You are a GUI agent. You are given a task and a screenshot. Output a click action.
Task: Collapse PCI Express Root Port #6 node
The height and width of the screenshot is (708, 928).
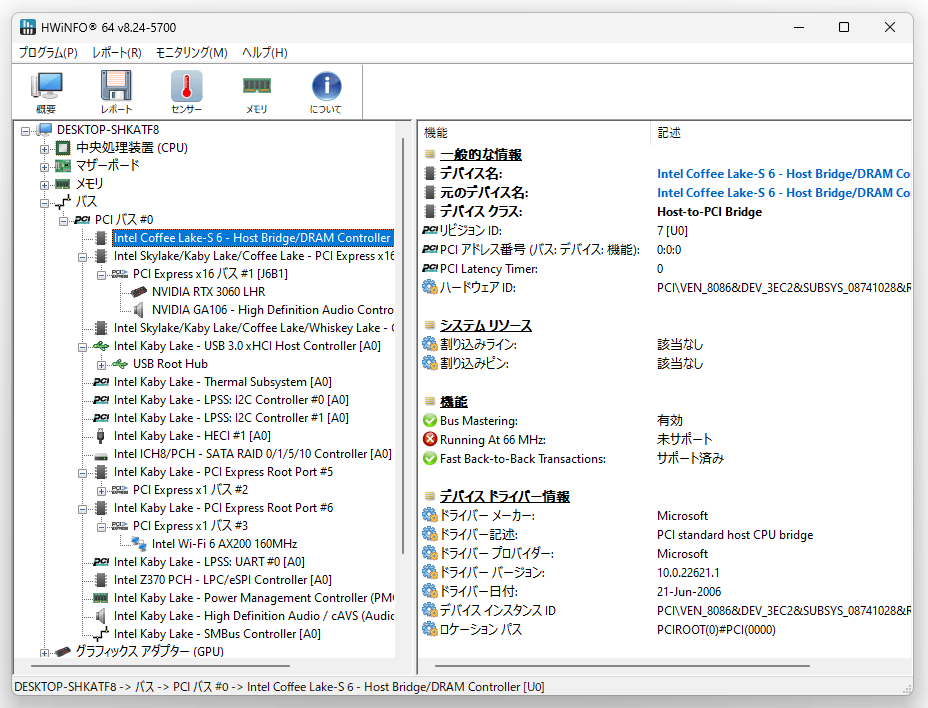click(x=82, y=509)
